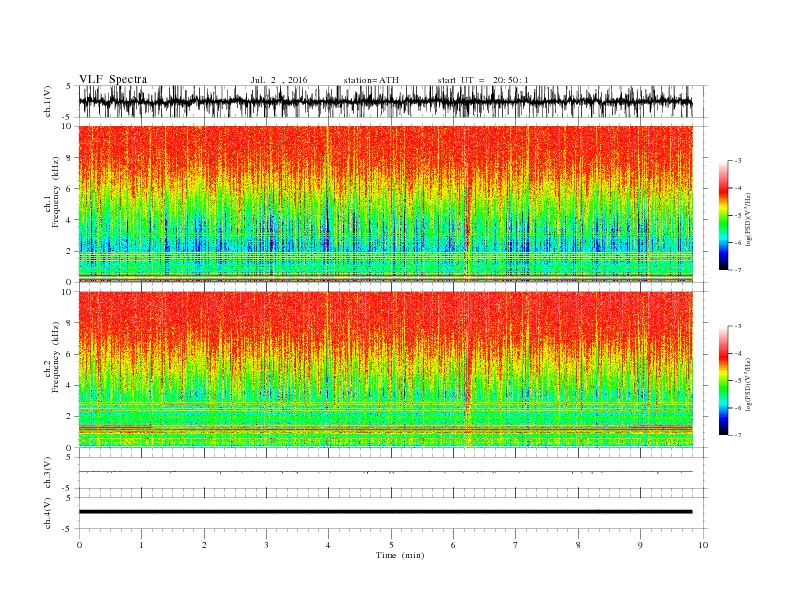Click the "ch.1(V)" axis label

coord(48,101)
